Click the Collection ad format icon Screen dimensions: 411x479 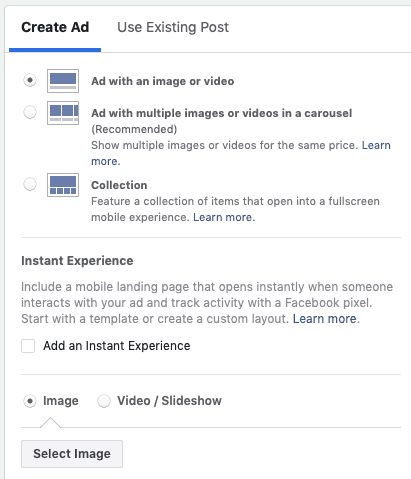tap(63, 185)
